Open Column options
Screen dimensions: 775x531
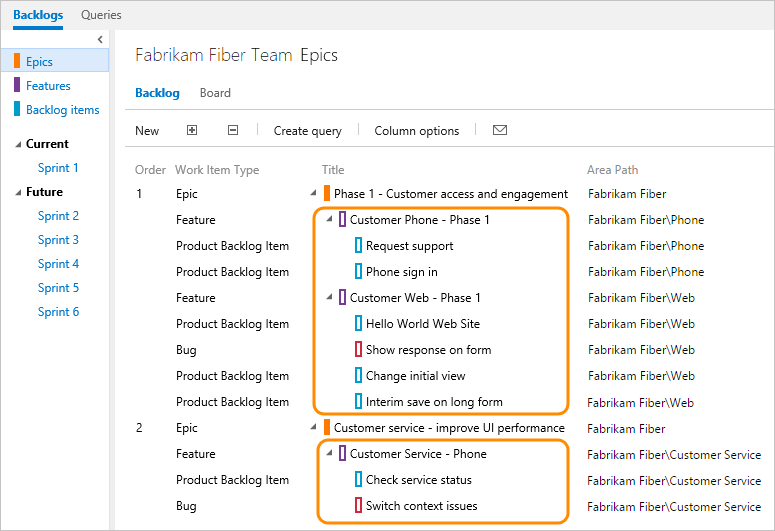pyautogui.click(x=417, y=131)
